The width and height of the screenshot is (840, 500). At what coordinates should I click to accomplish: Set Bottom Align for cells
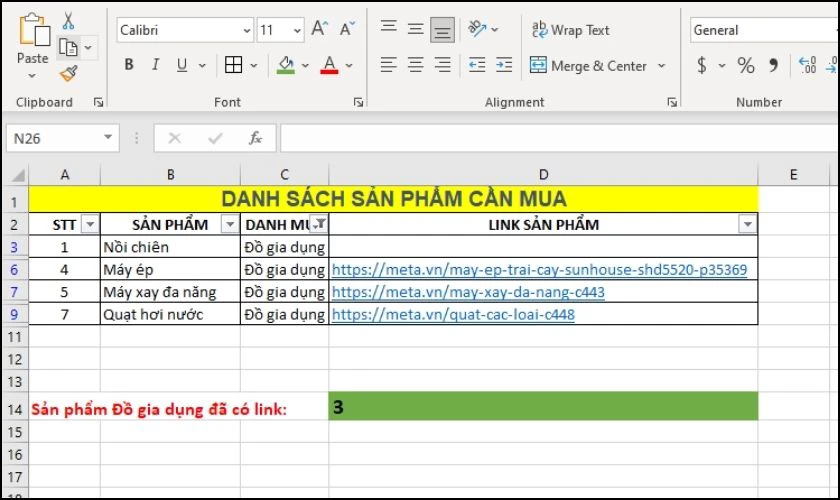[x=442, y=30]
